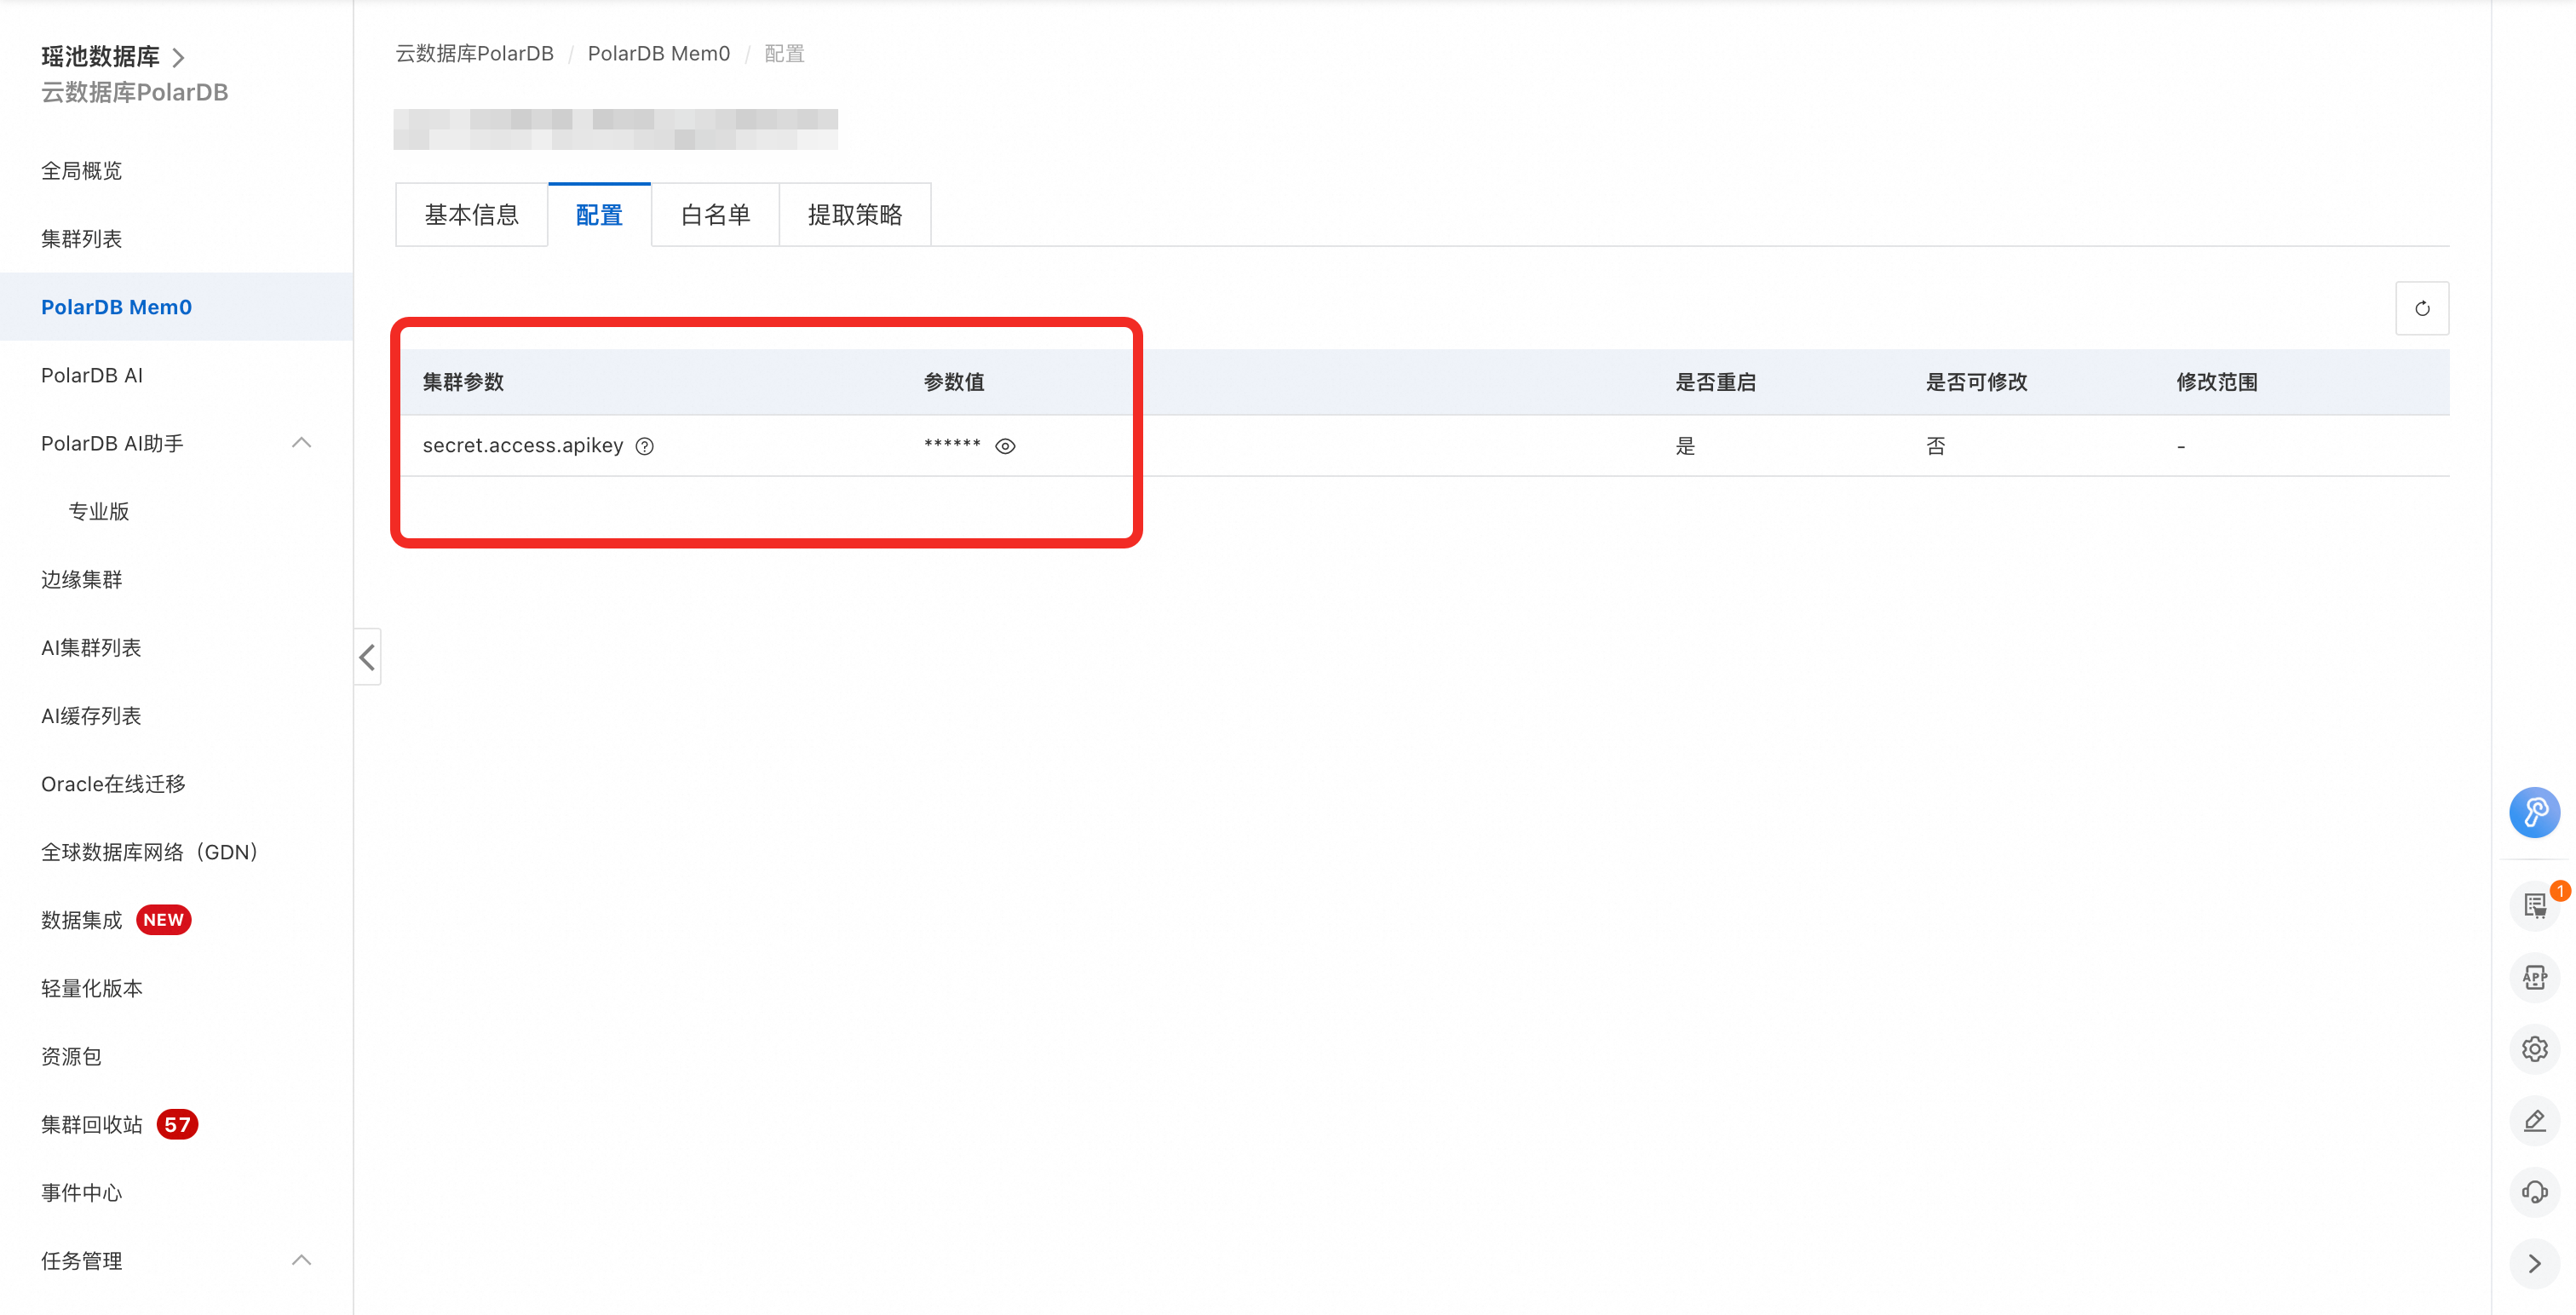This screenshot has width=2576, height=1315.
Task: Refresh the cluster parameters table
Action: pos(2422,308)
